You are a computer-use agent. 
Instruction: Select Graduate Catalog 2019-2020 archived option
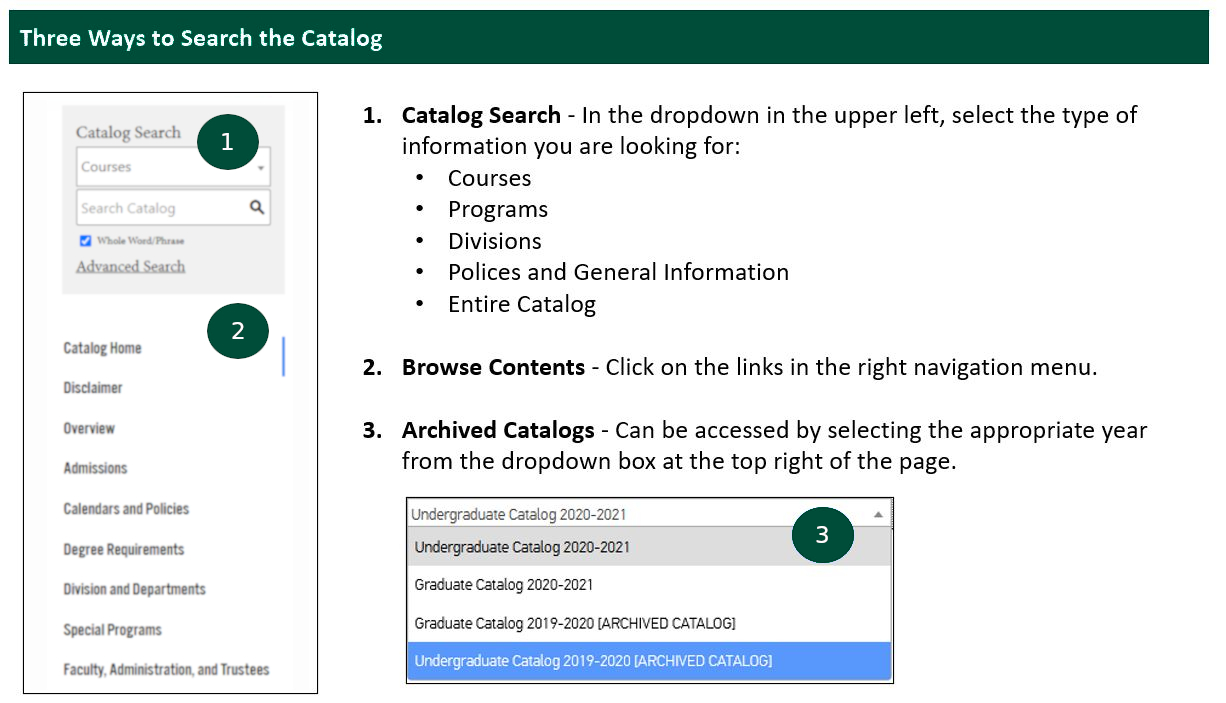pyautogui.click(x=575, y=623)
